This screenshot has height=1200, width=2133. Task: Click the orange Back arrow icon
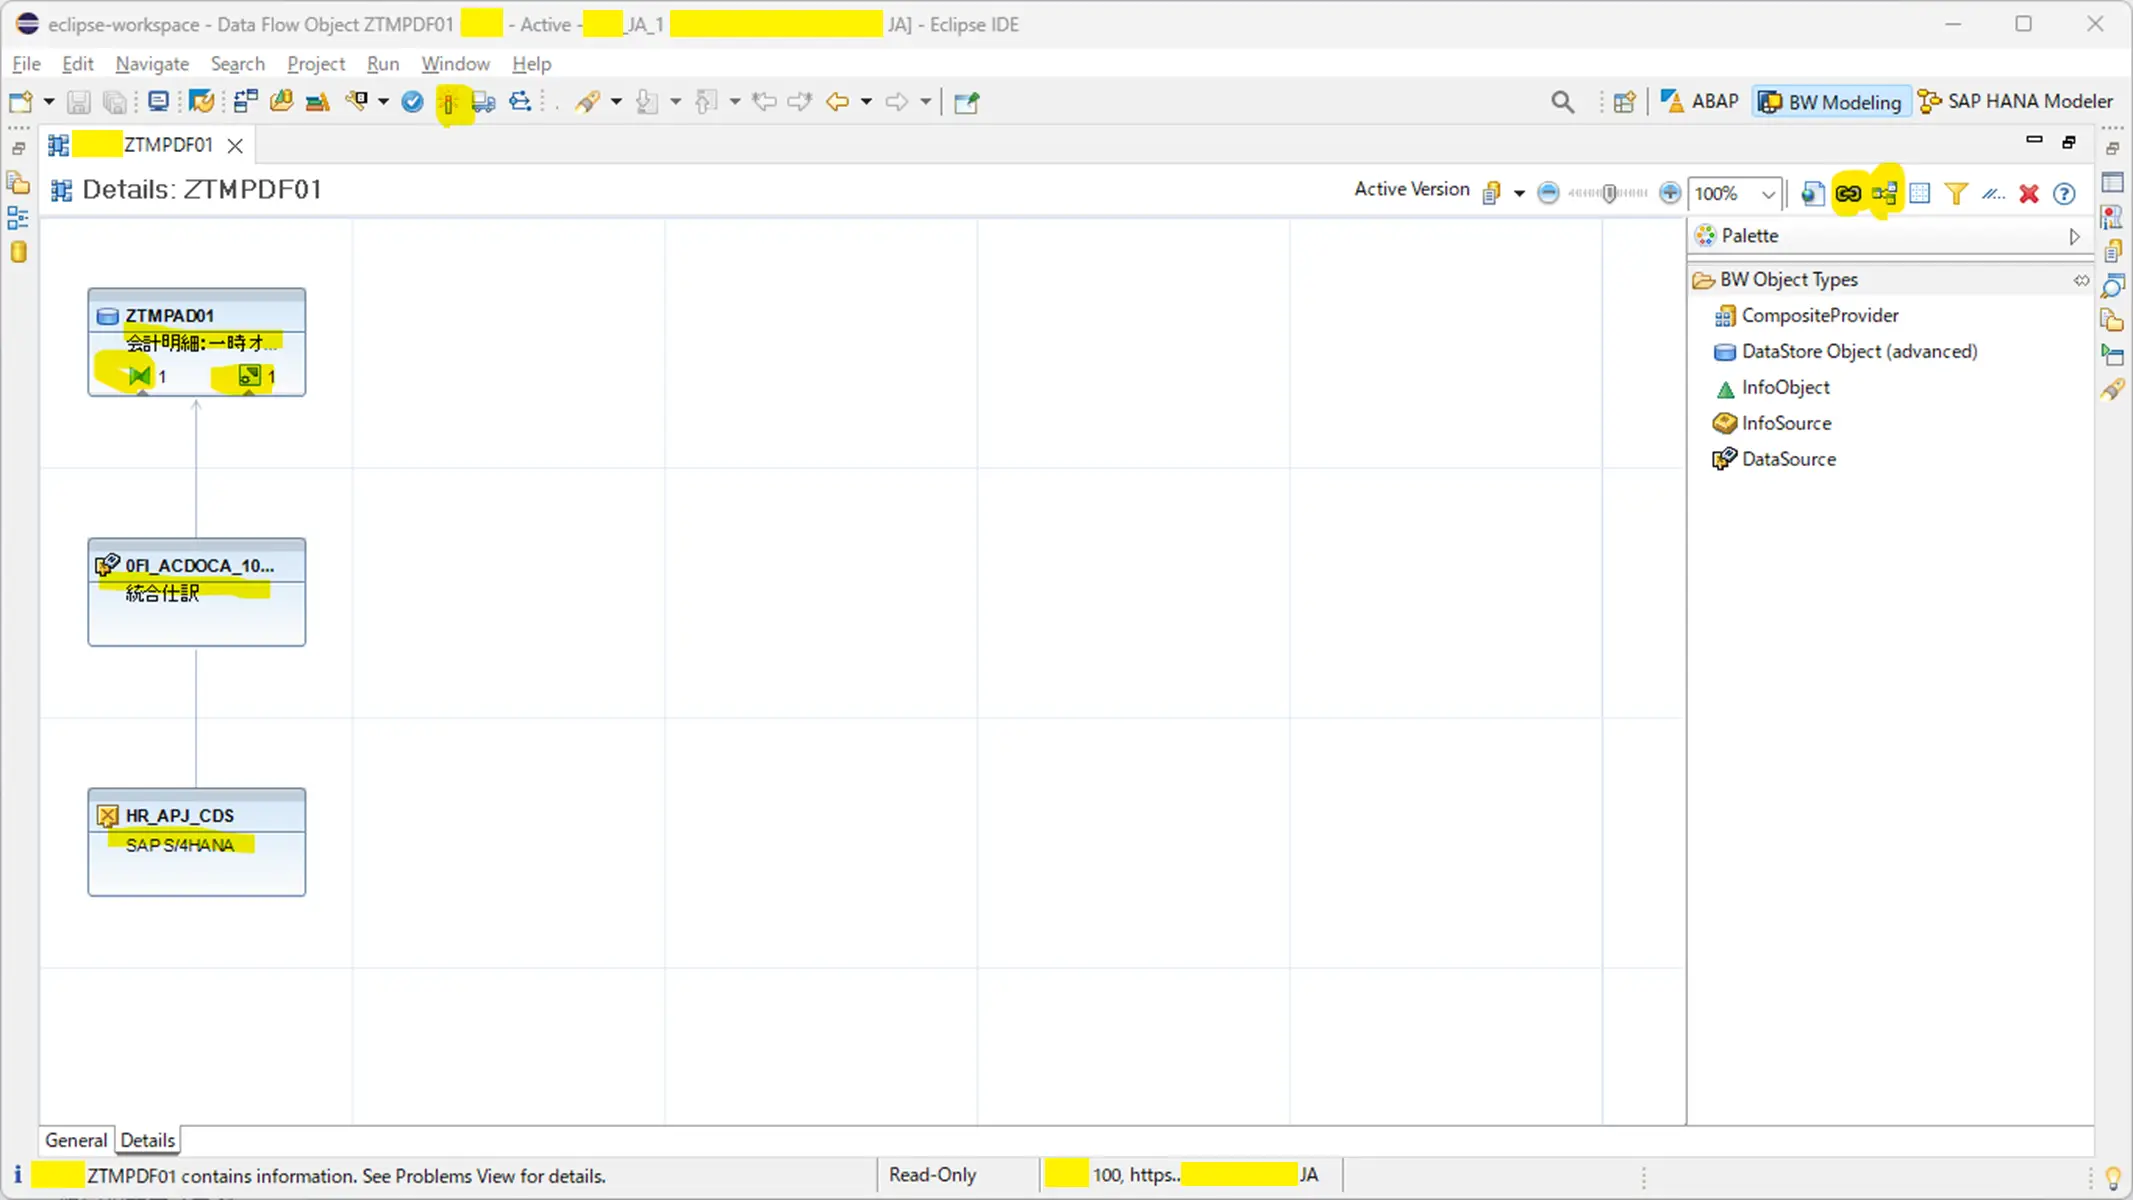point(838,101)
